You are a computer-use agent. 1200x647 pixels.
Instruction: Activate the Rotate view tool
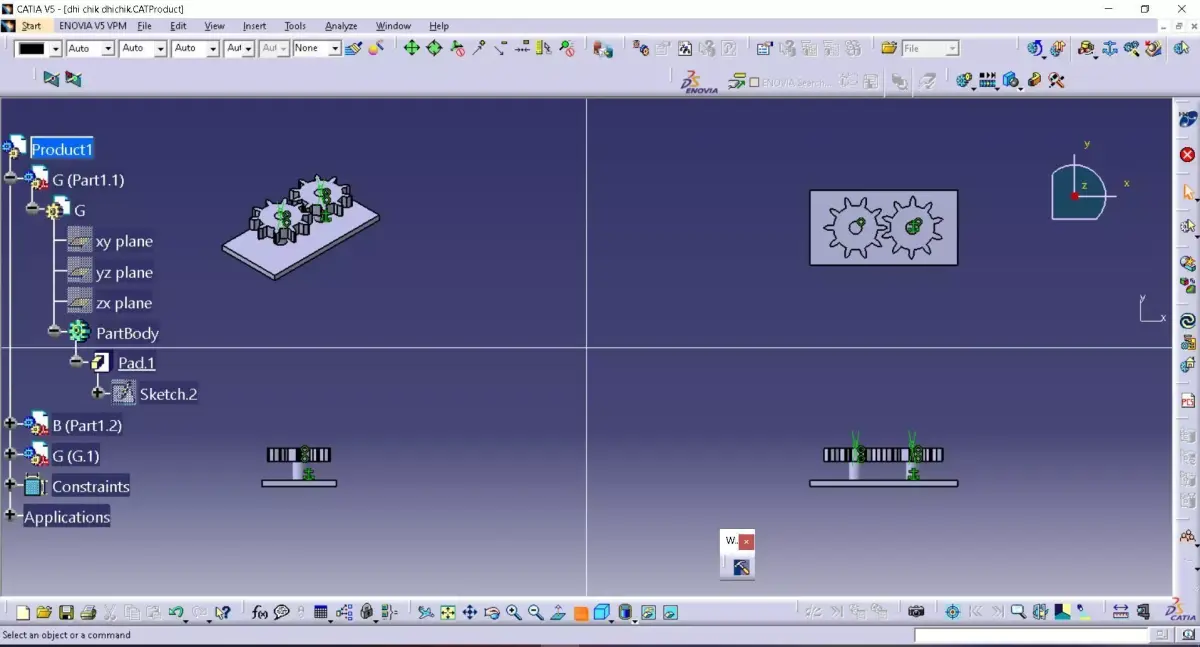[491, 611]
